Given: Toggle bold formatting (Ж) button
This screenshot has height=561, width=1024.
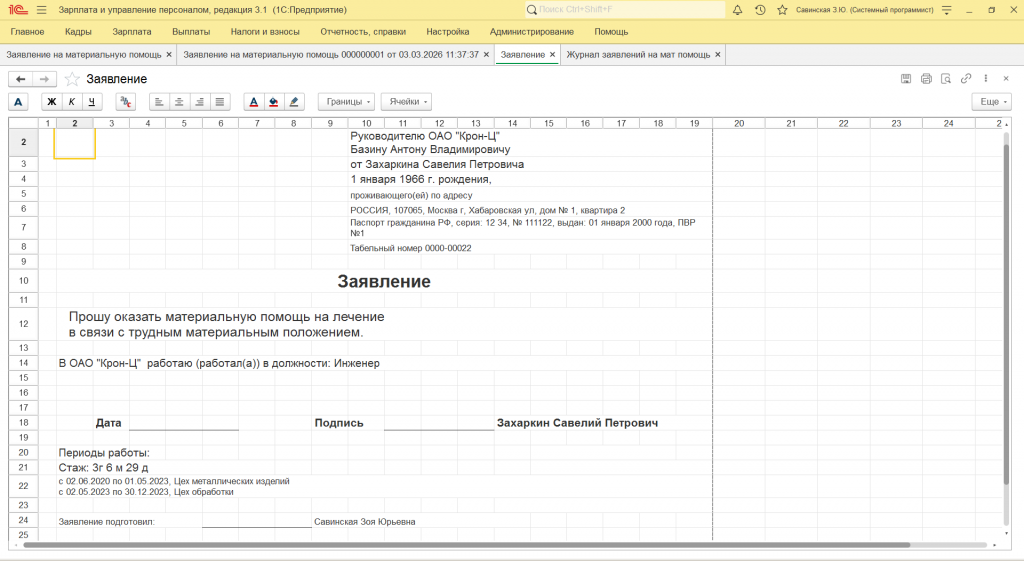Looking at the screenshot, I should (x=51, y=102).
